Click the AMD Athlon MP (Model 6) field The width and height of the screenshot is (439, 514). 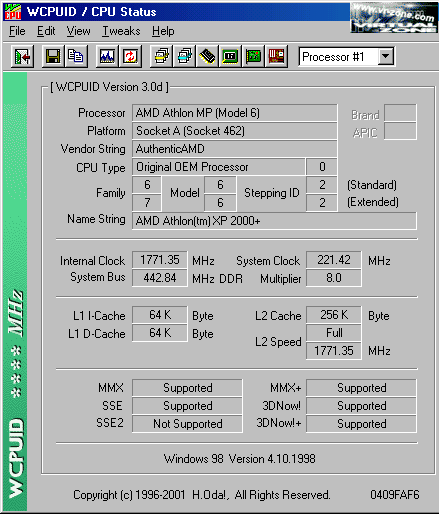235,113
